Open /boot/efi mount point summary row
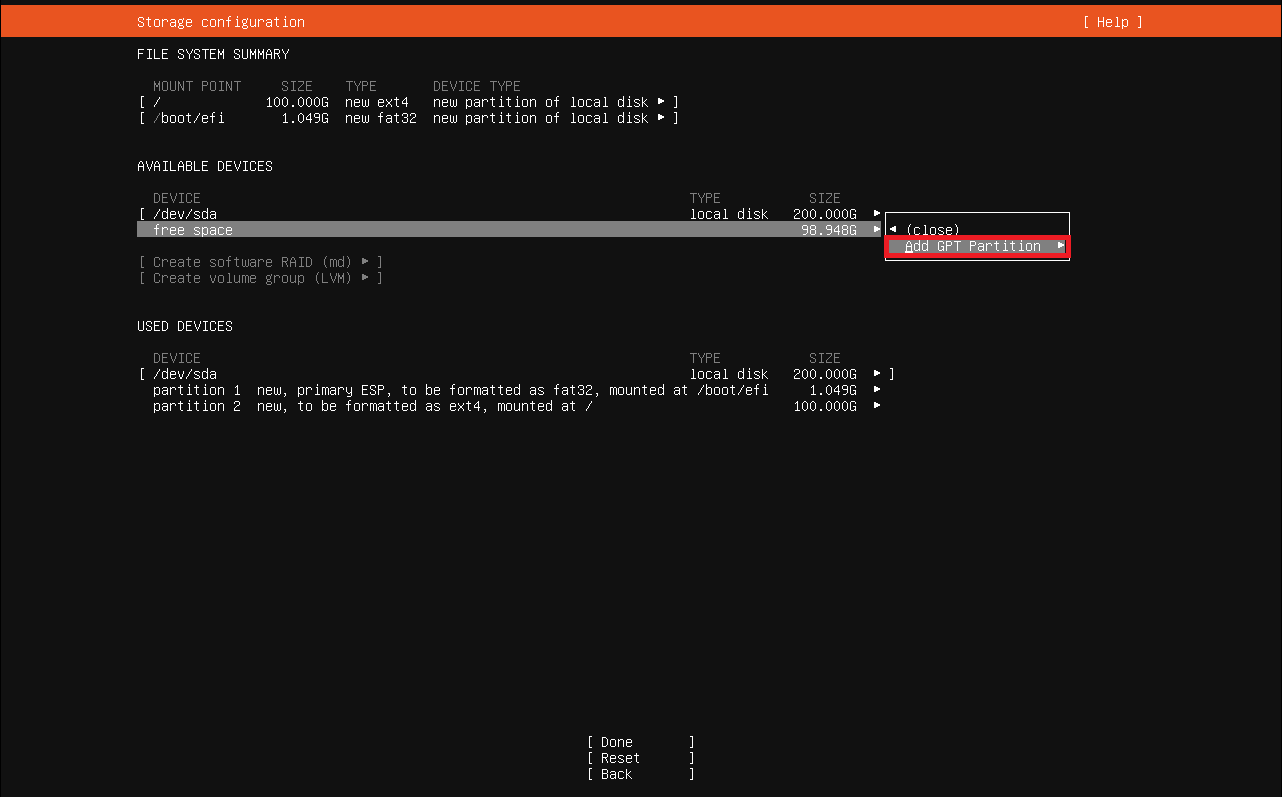 pyautogui.click(x=408, y=118)
